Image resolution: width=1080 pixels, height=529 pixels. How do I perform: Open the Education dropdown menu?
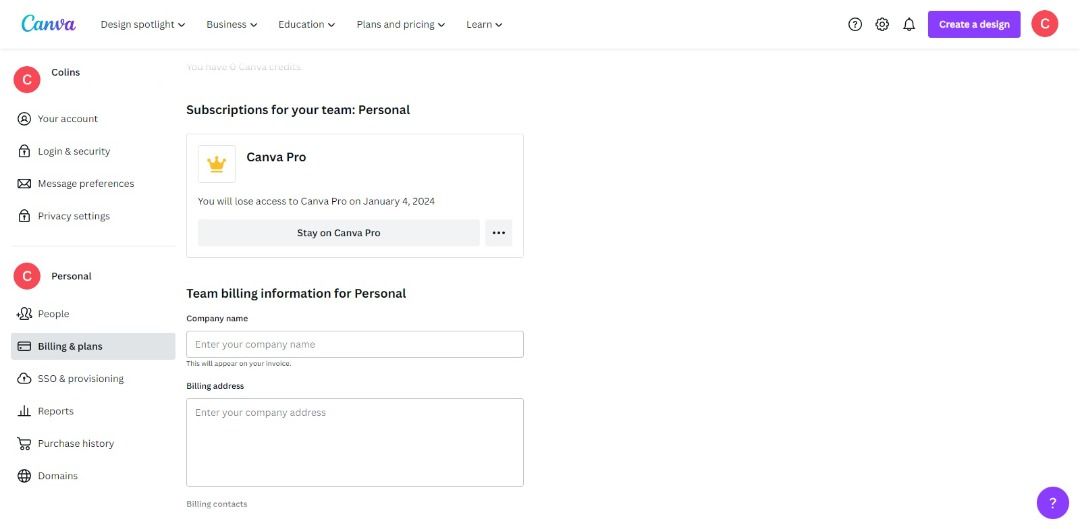307,24
